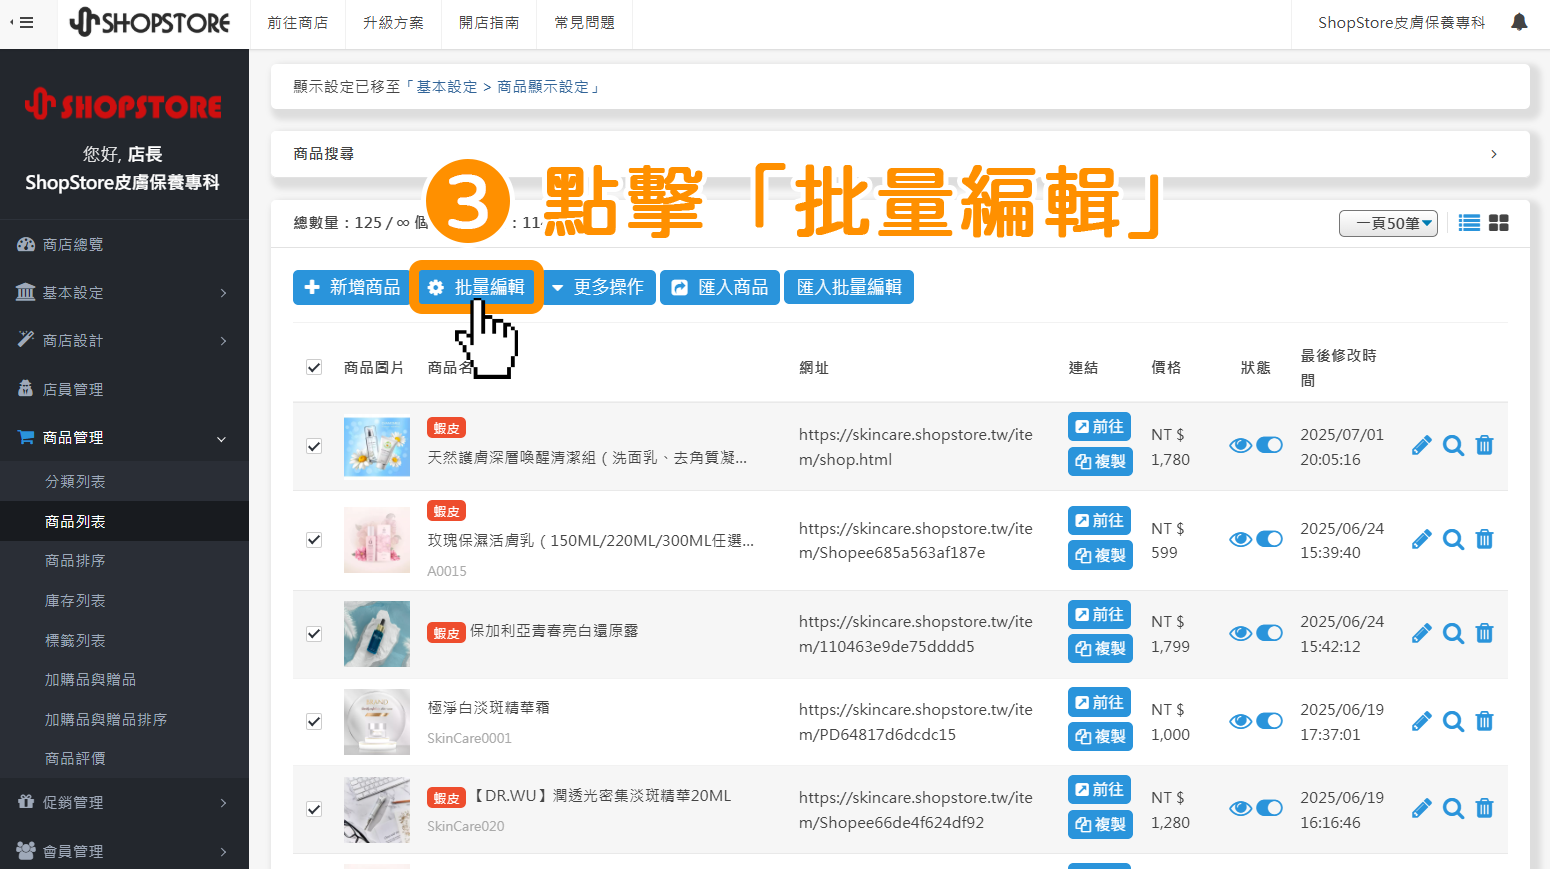
Task: Uncheck the 天然護膚深層喚醒清潔組 row checkbox
Action: [x=314, y=446]
